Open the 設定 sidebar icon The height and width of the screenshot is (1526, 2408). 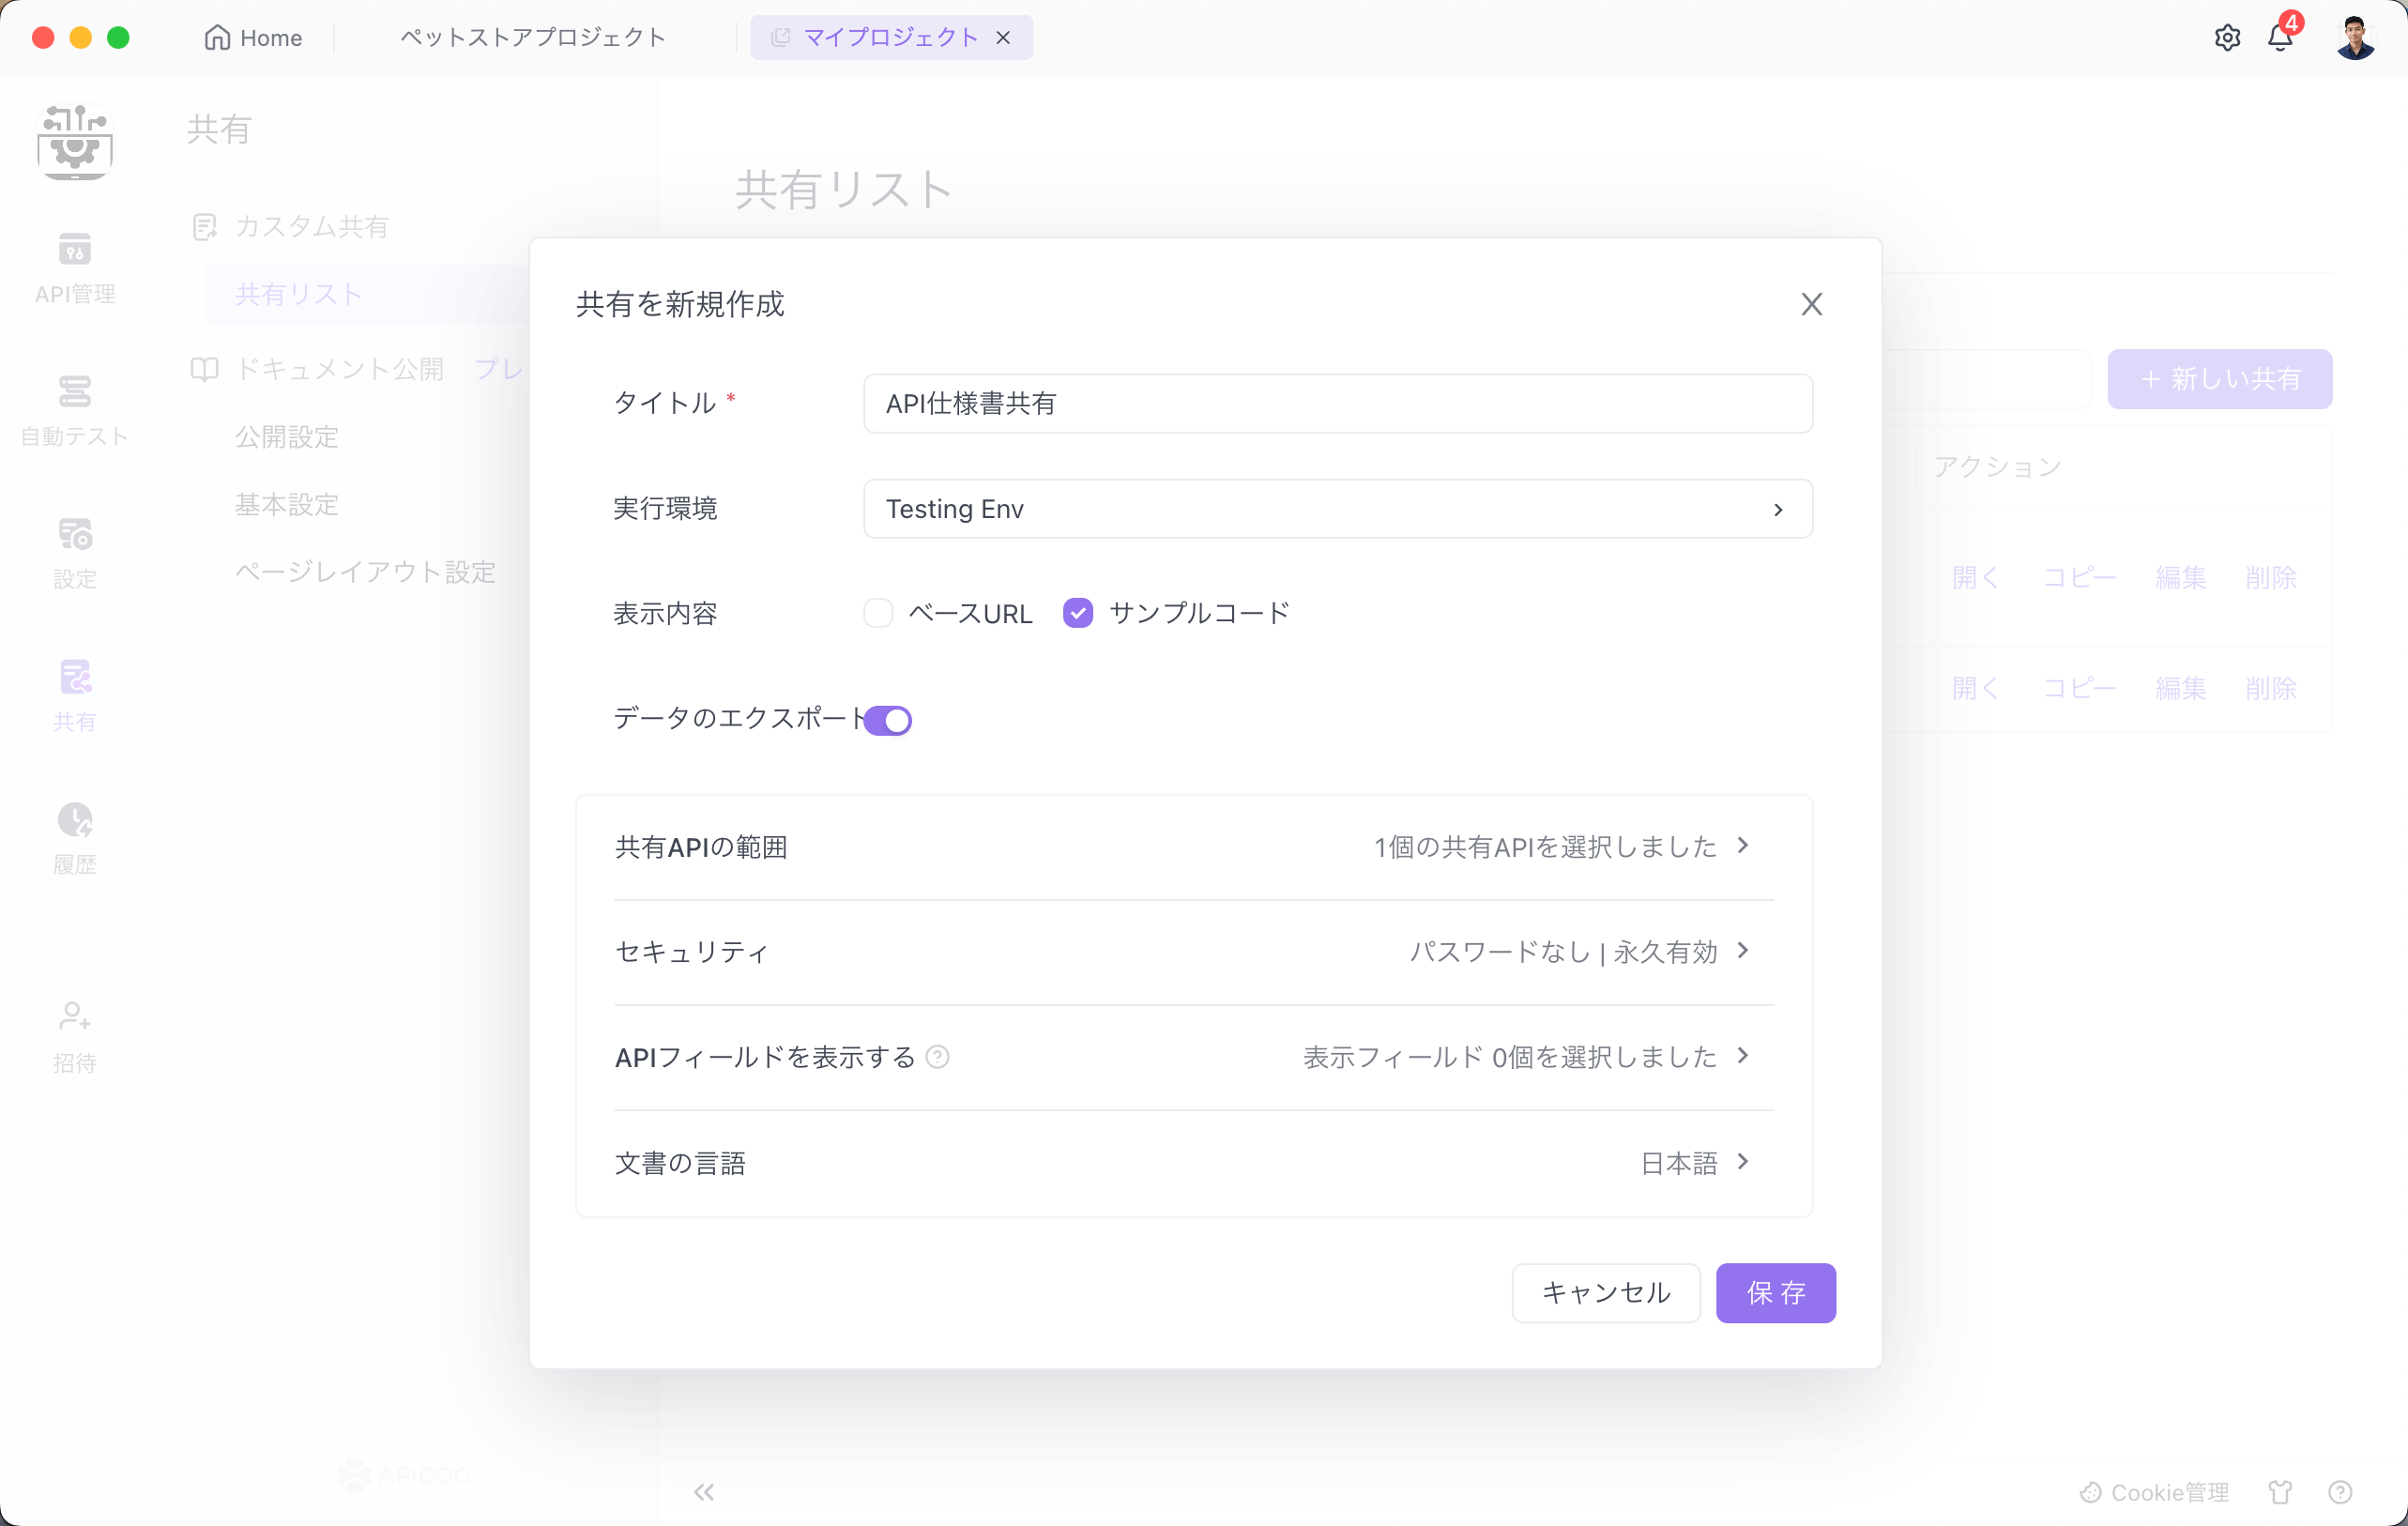(x=74, y=552)
